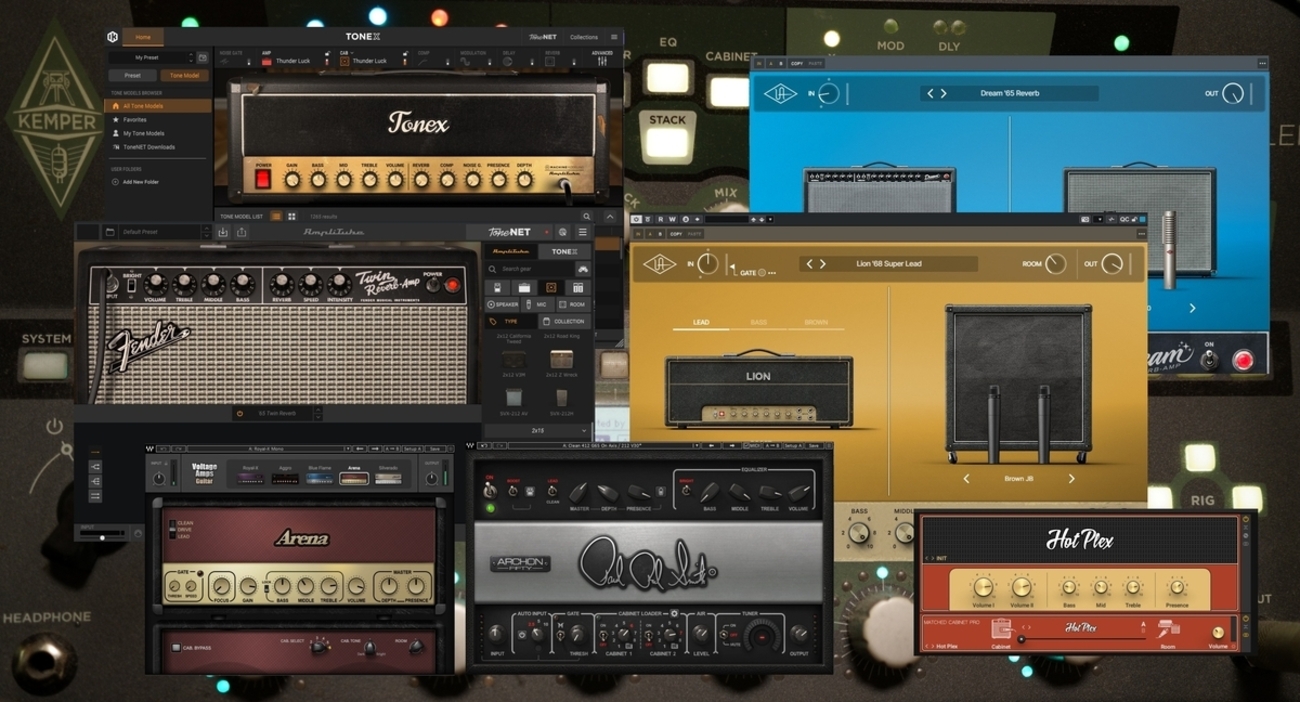Select the Tone Model button in TONEX
The image size is (1300, 702).
[184, 75]
